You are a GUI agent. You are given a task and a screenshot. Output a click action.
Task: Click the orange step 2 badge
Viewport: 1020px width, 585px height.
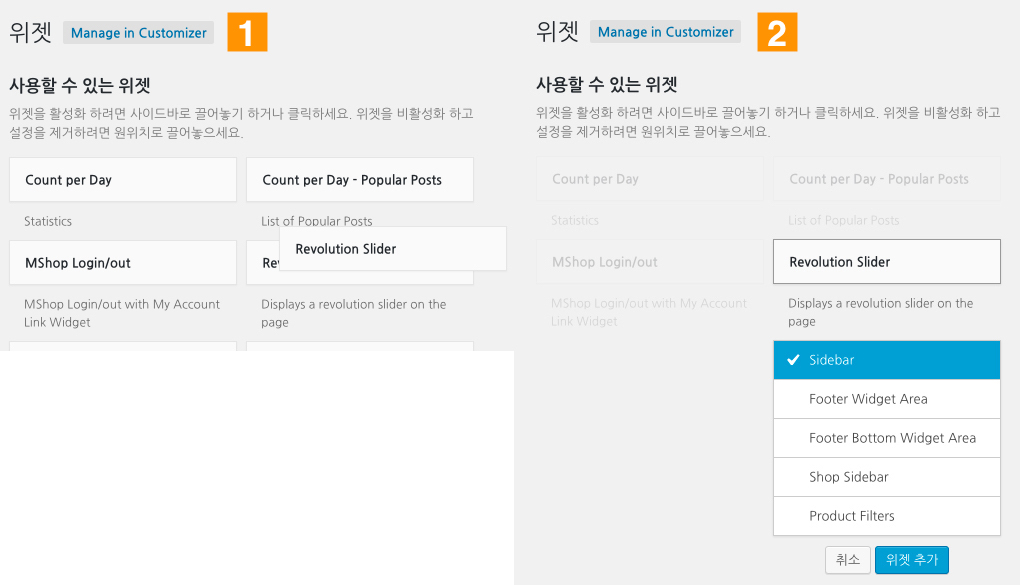click(x=777, y=32)
